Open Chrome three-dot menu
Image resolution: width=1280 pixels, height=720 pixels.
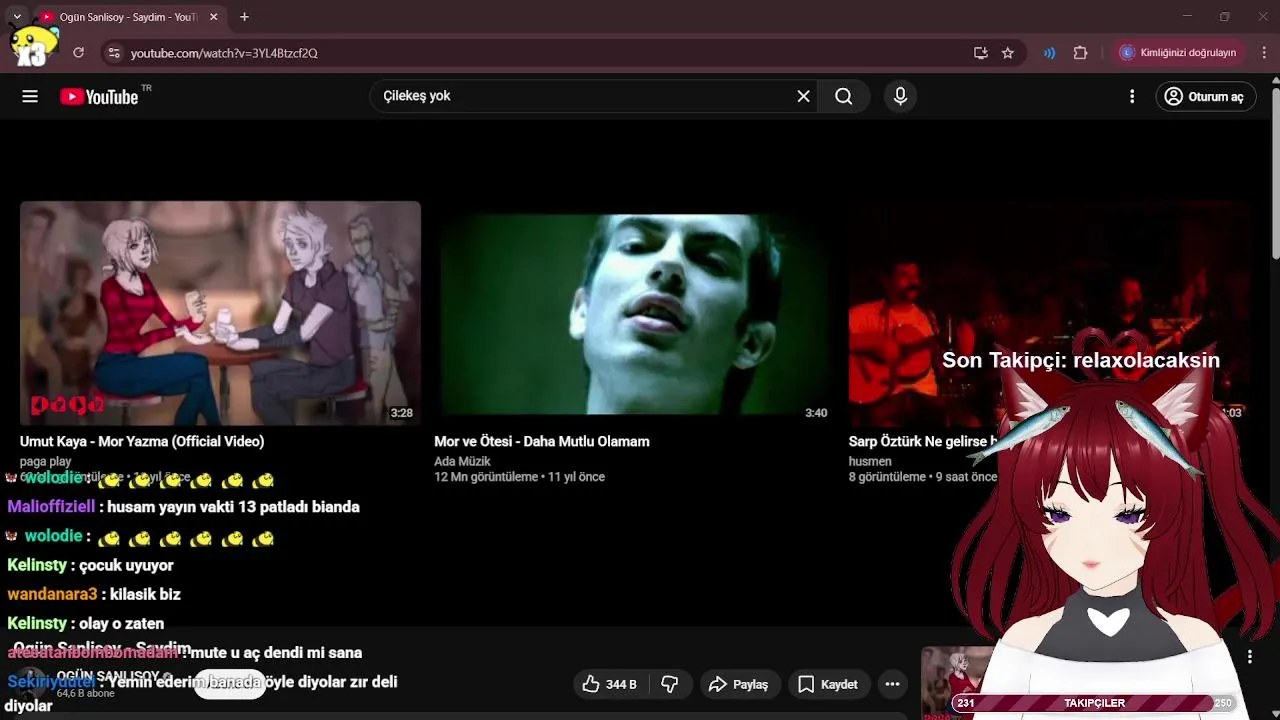1264,53
